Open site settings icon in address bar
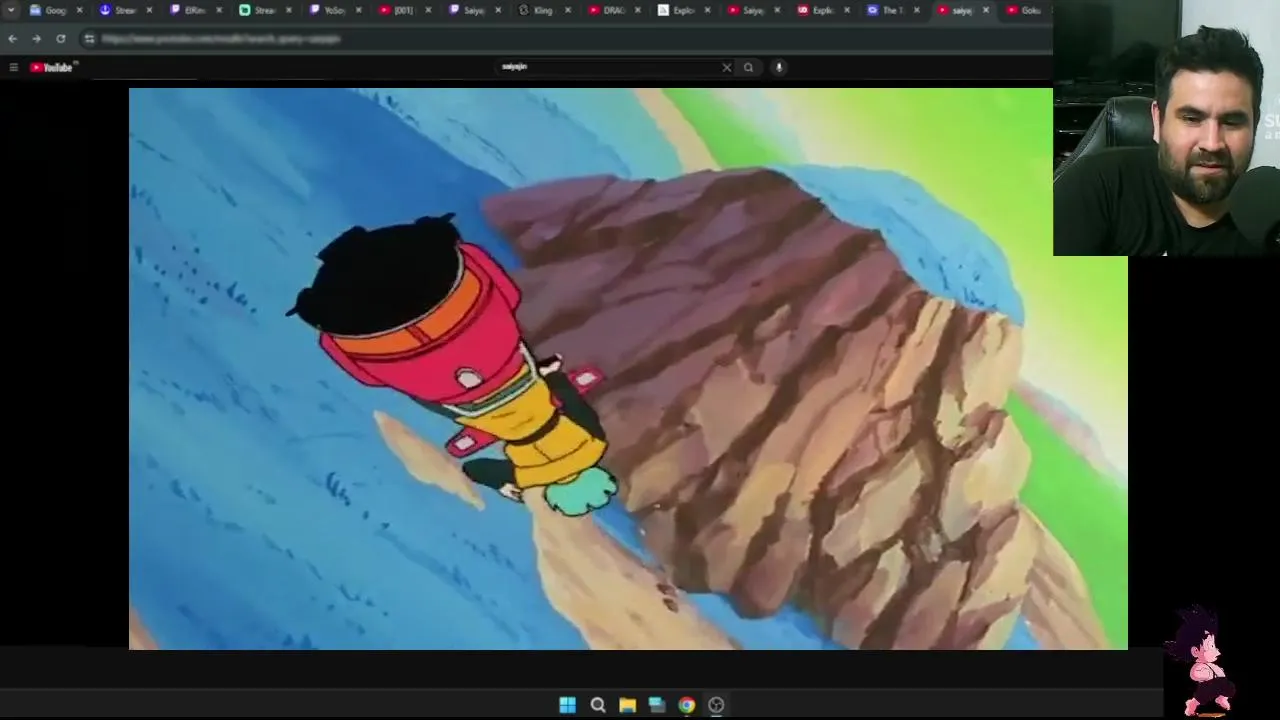 click(89, 38)
